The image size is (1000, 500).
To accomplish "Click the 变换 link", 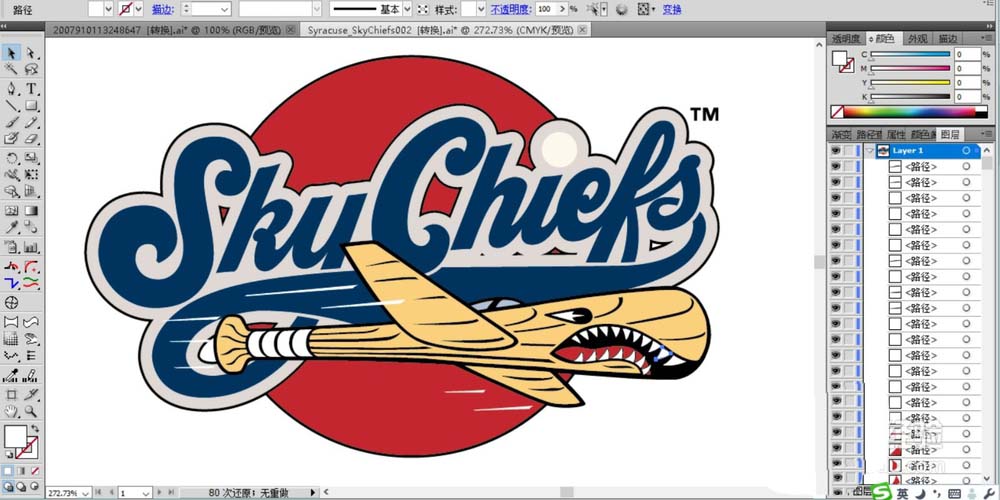I will coord(672,9).
